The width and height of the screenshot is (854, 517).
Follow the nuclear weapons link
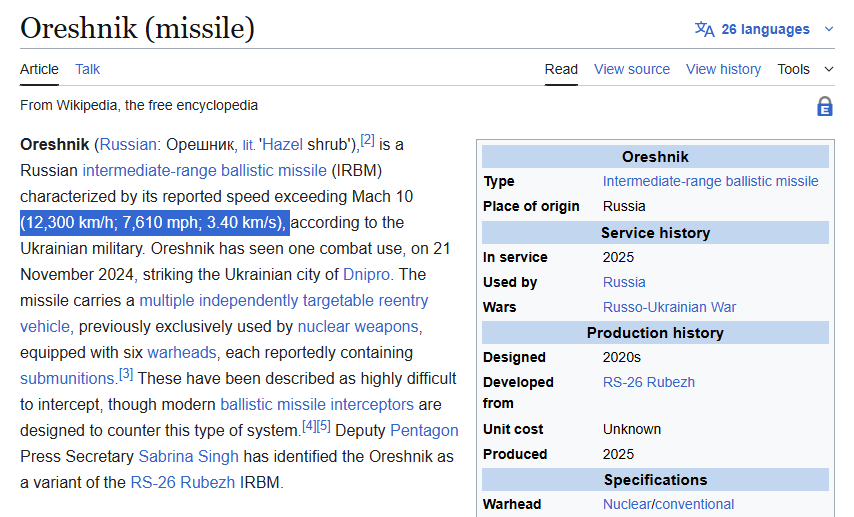point(358,326)
